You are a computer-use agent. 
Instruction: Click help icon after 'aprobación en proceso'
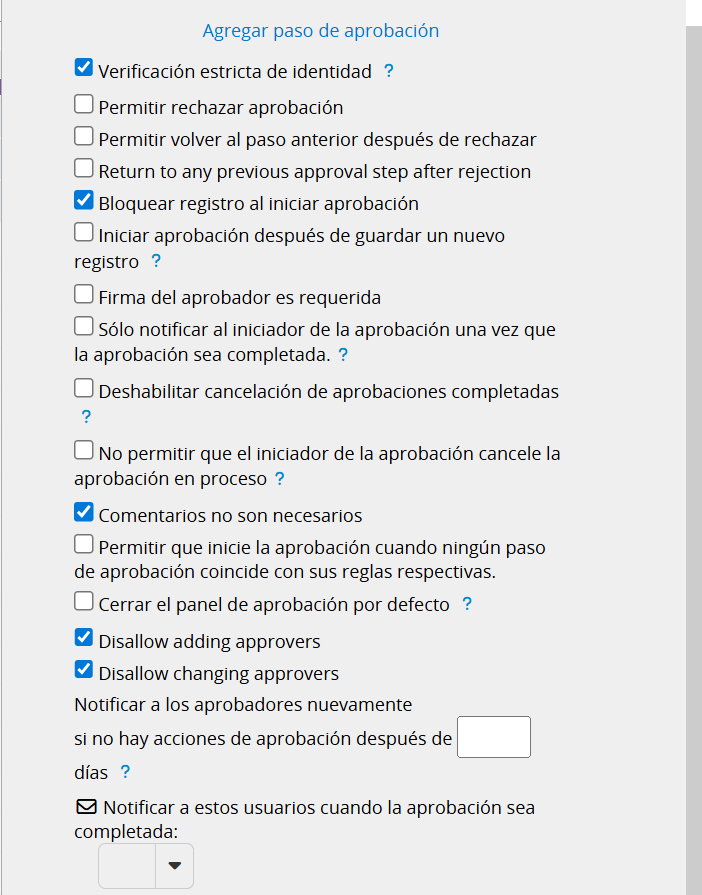280,479
